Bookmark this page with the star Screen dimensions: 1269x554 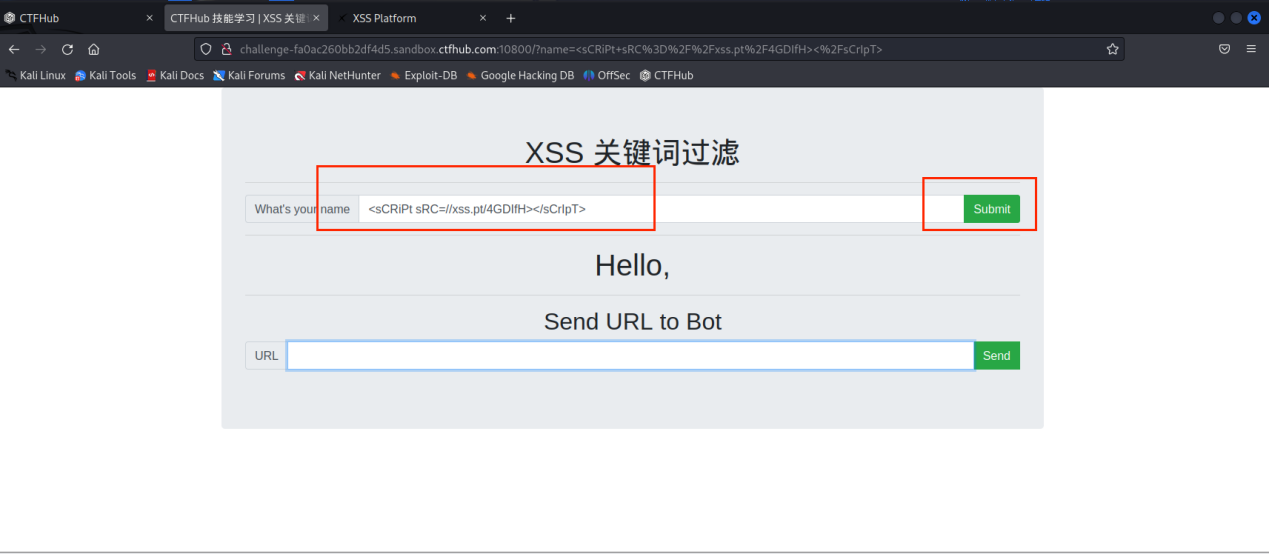tap(1112, 49)
